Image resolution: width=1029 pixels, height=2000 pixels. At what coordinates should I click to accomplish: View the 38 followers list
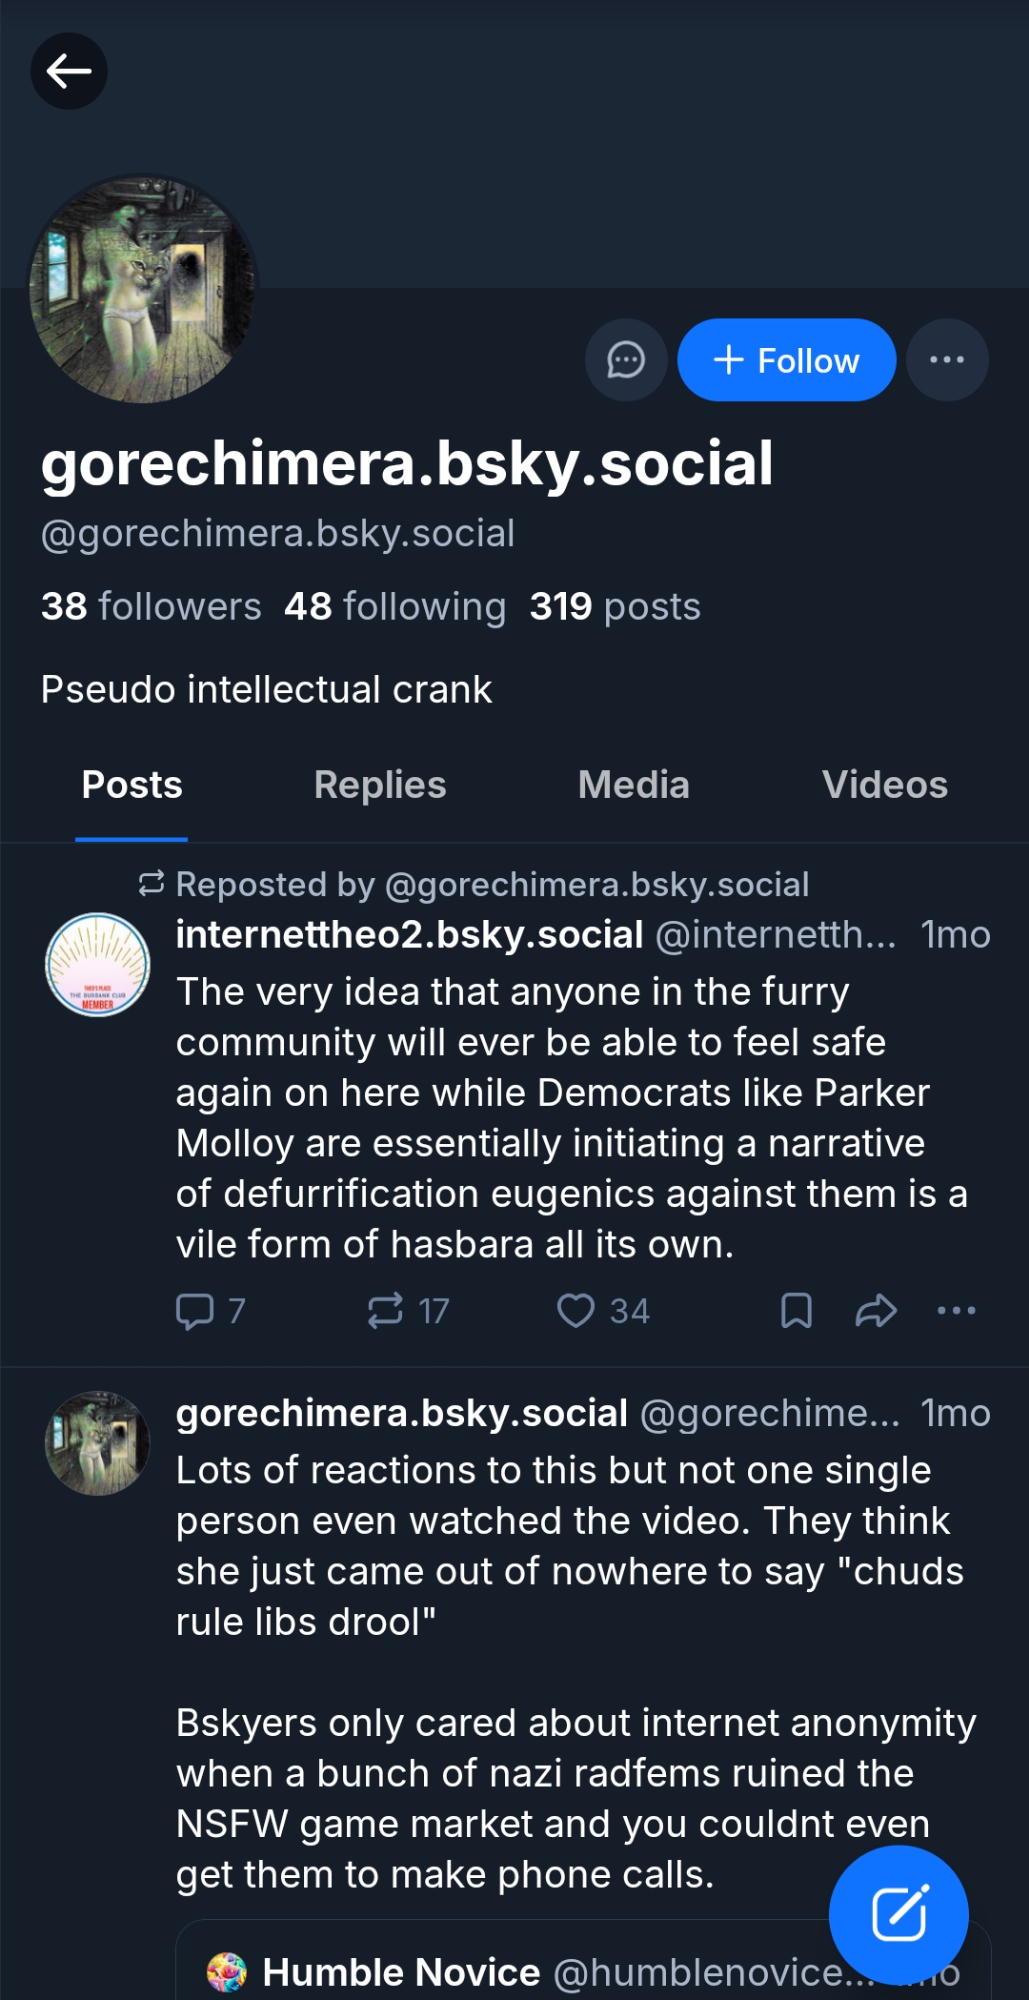click(x=151, y=606)
